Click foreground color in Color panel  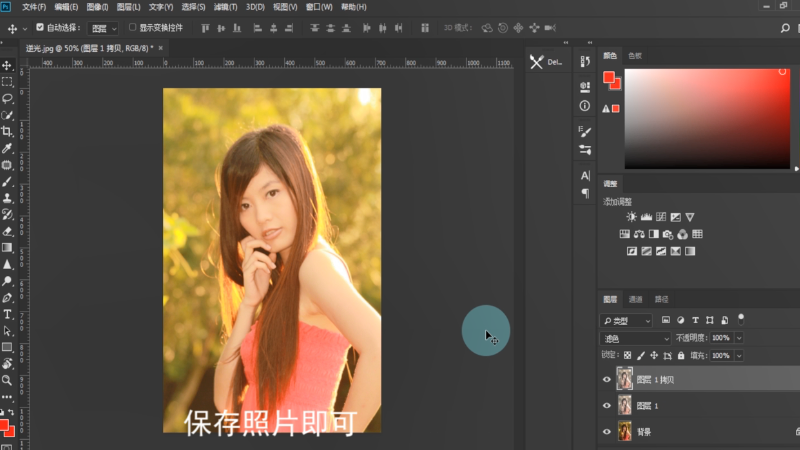click(609, 78)
